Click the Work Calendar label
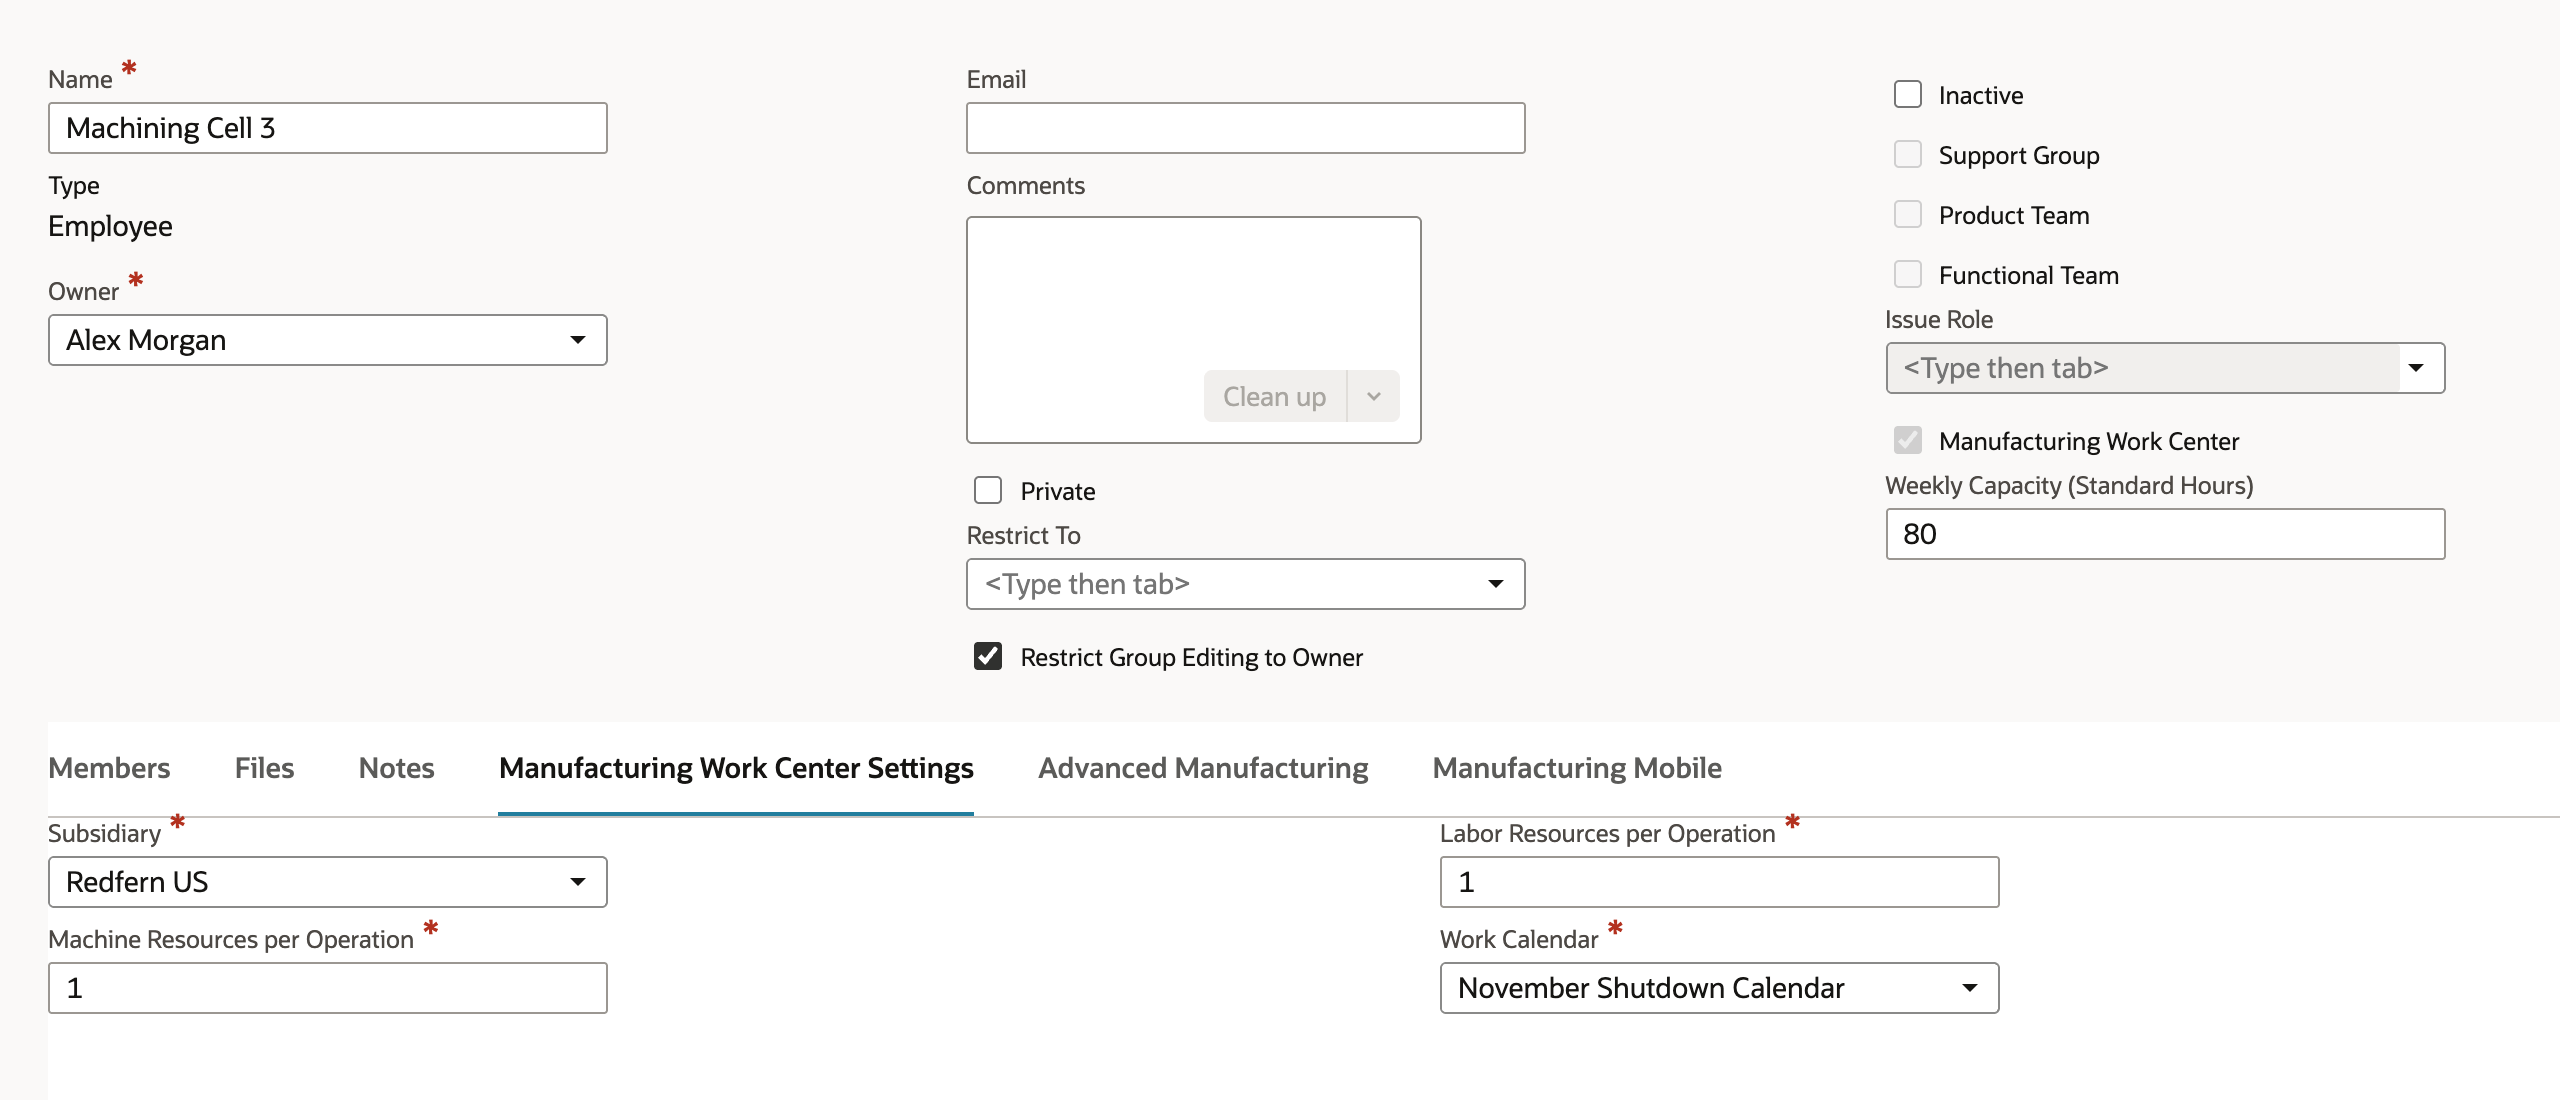 (1519, 939)
